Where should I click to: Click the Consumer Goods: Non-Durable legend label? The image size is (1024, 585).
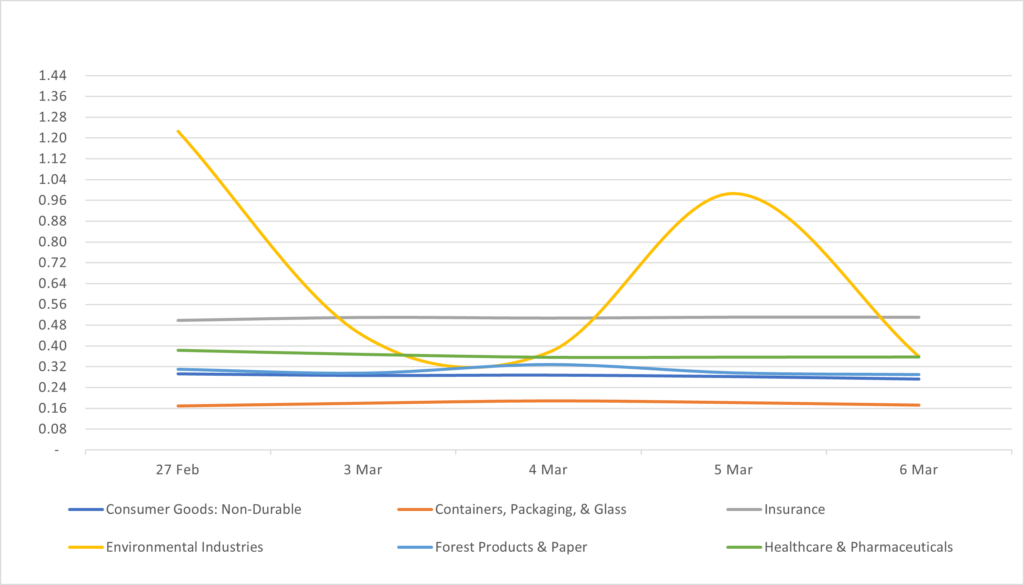coord(203,509)
